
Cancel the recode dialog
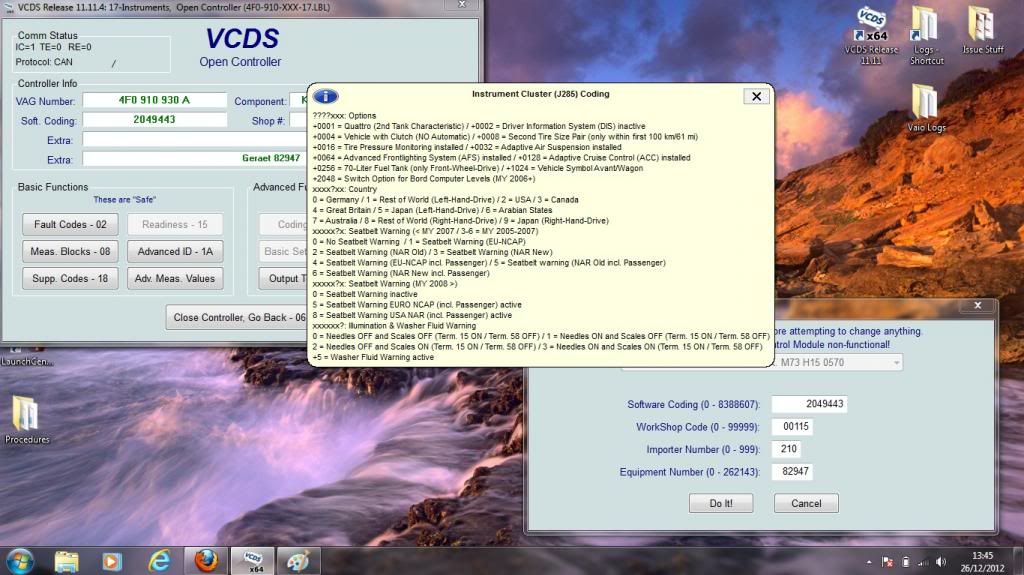806,503
